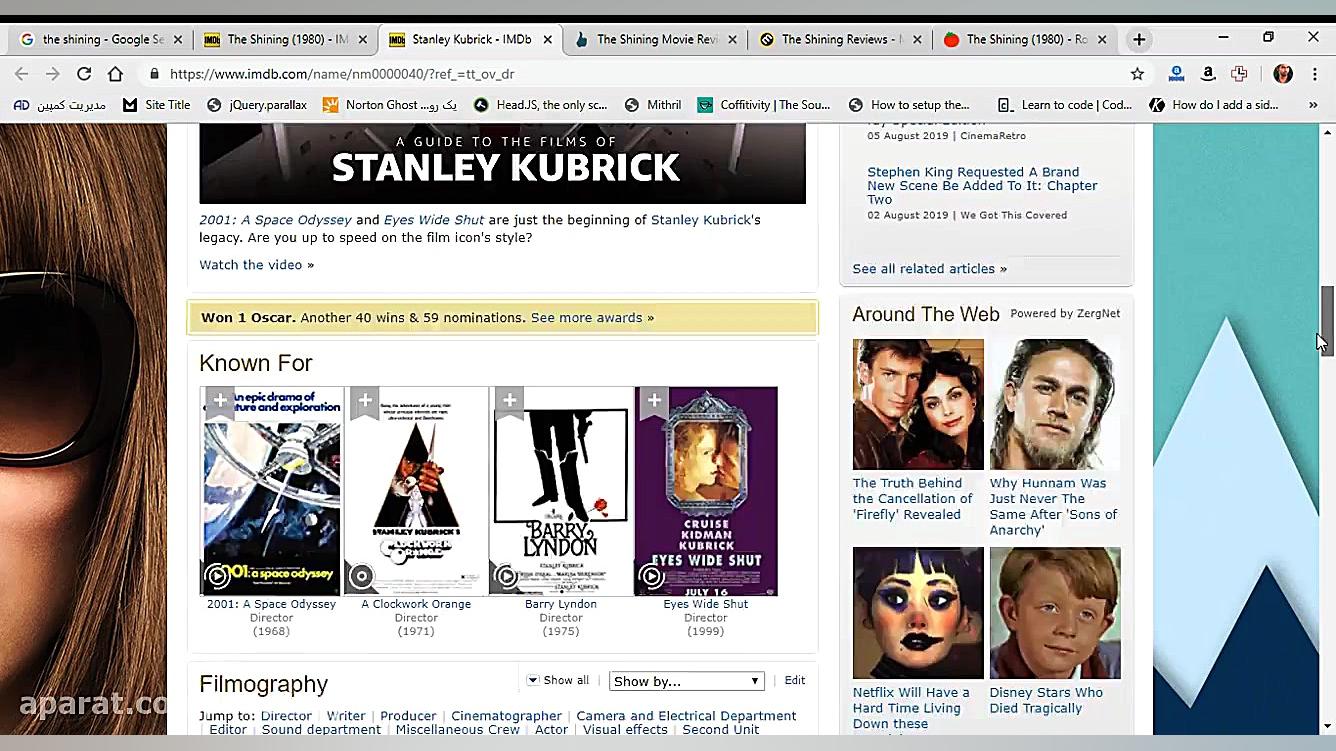Open the Disney Stars article thumbnail

point(1055,613)
